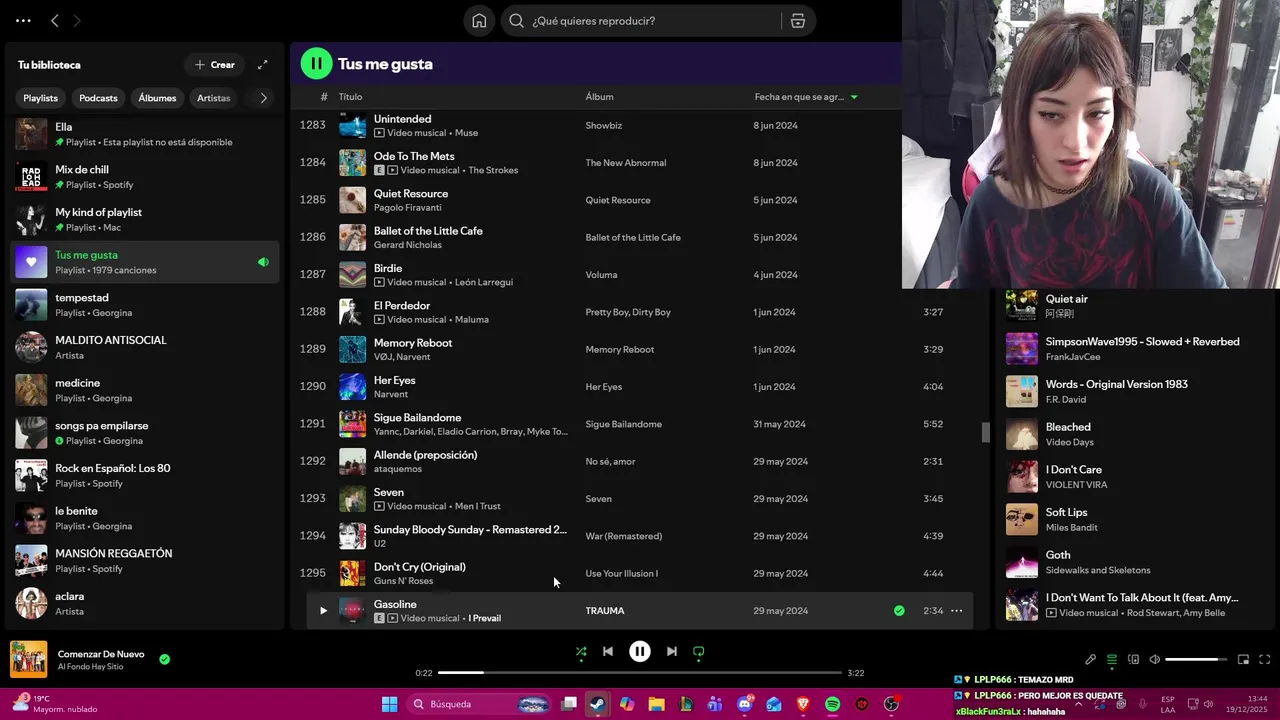Show more library filter chips
This screenshot has width=1280, height=720.
tap(263, 98)
